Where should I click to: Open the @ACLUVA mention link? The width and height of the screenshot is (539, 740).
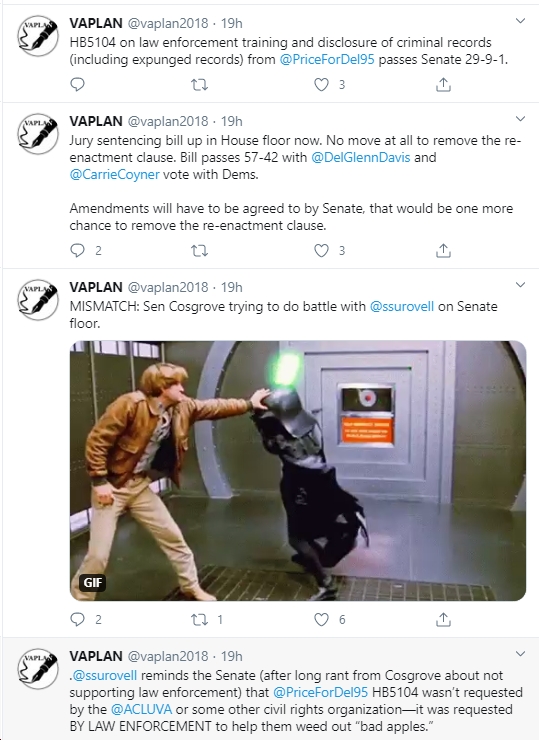(x=141, y=709)
